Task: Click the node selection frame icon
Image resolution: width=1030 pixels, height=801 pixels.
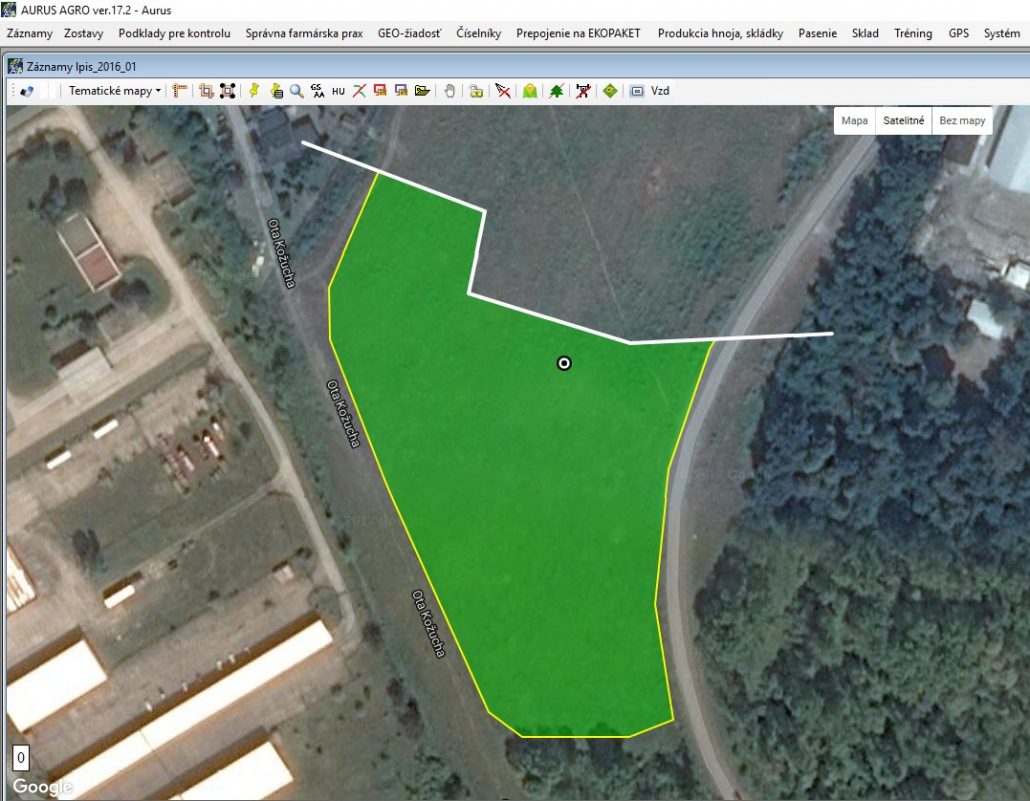Action: click(x=228, y=91)
